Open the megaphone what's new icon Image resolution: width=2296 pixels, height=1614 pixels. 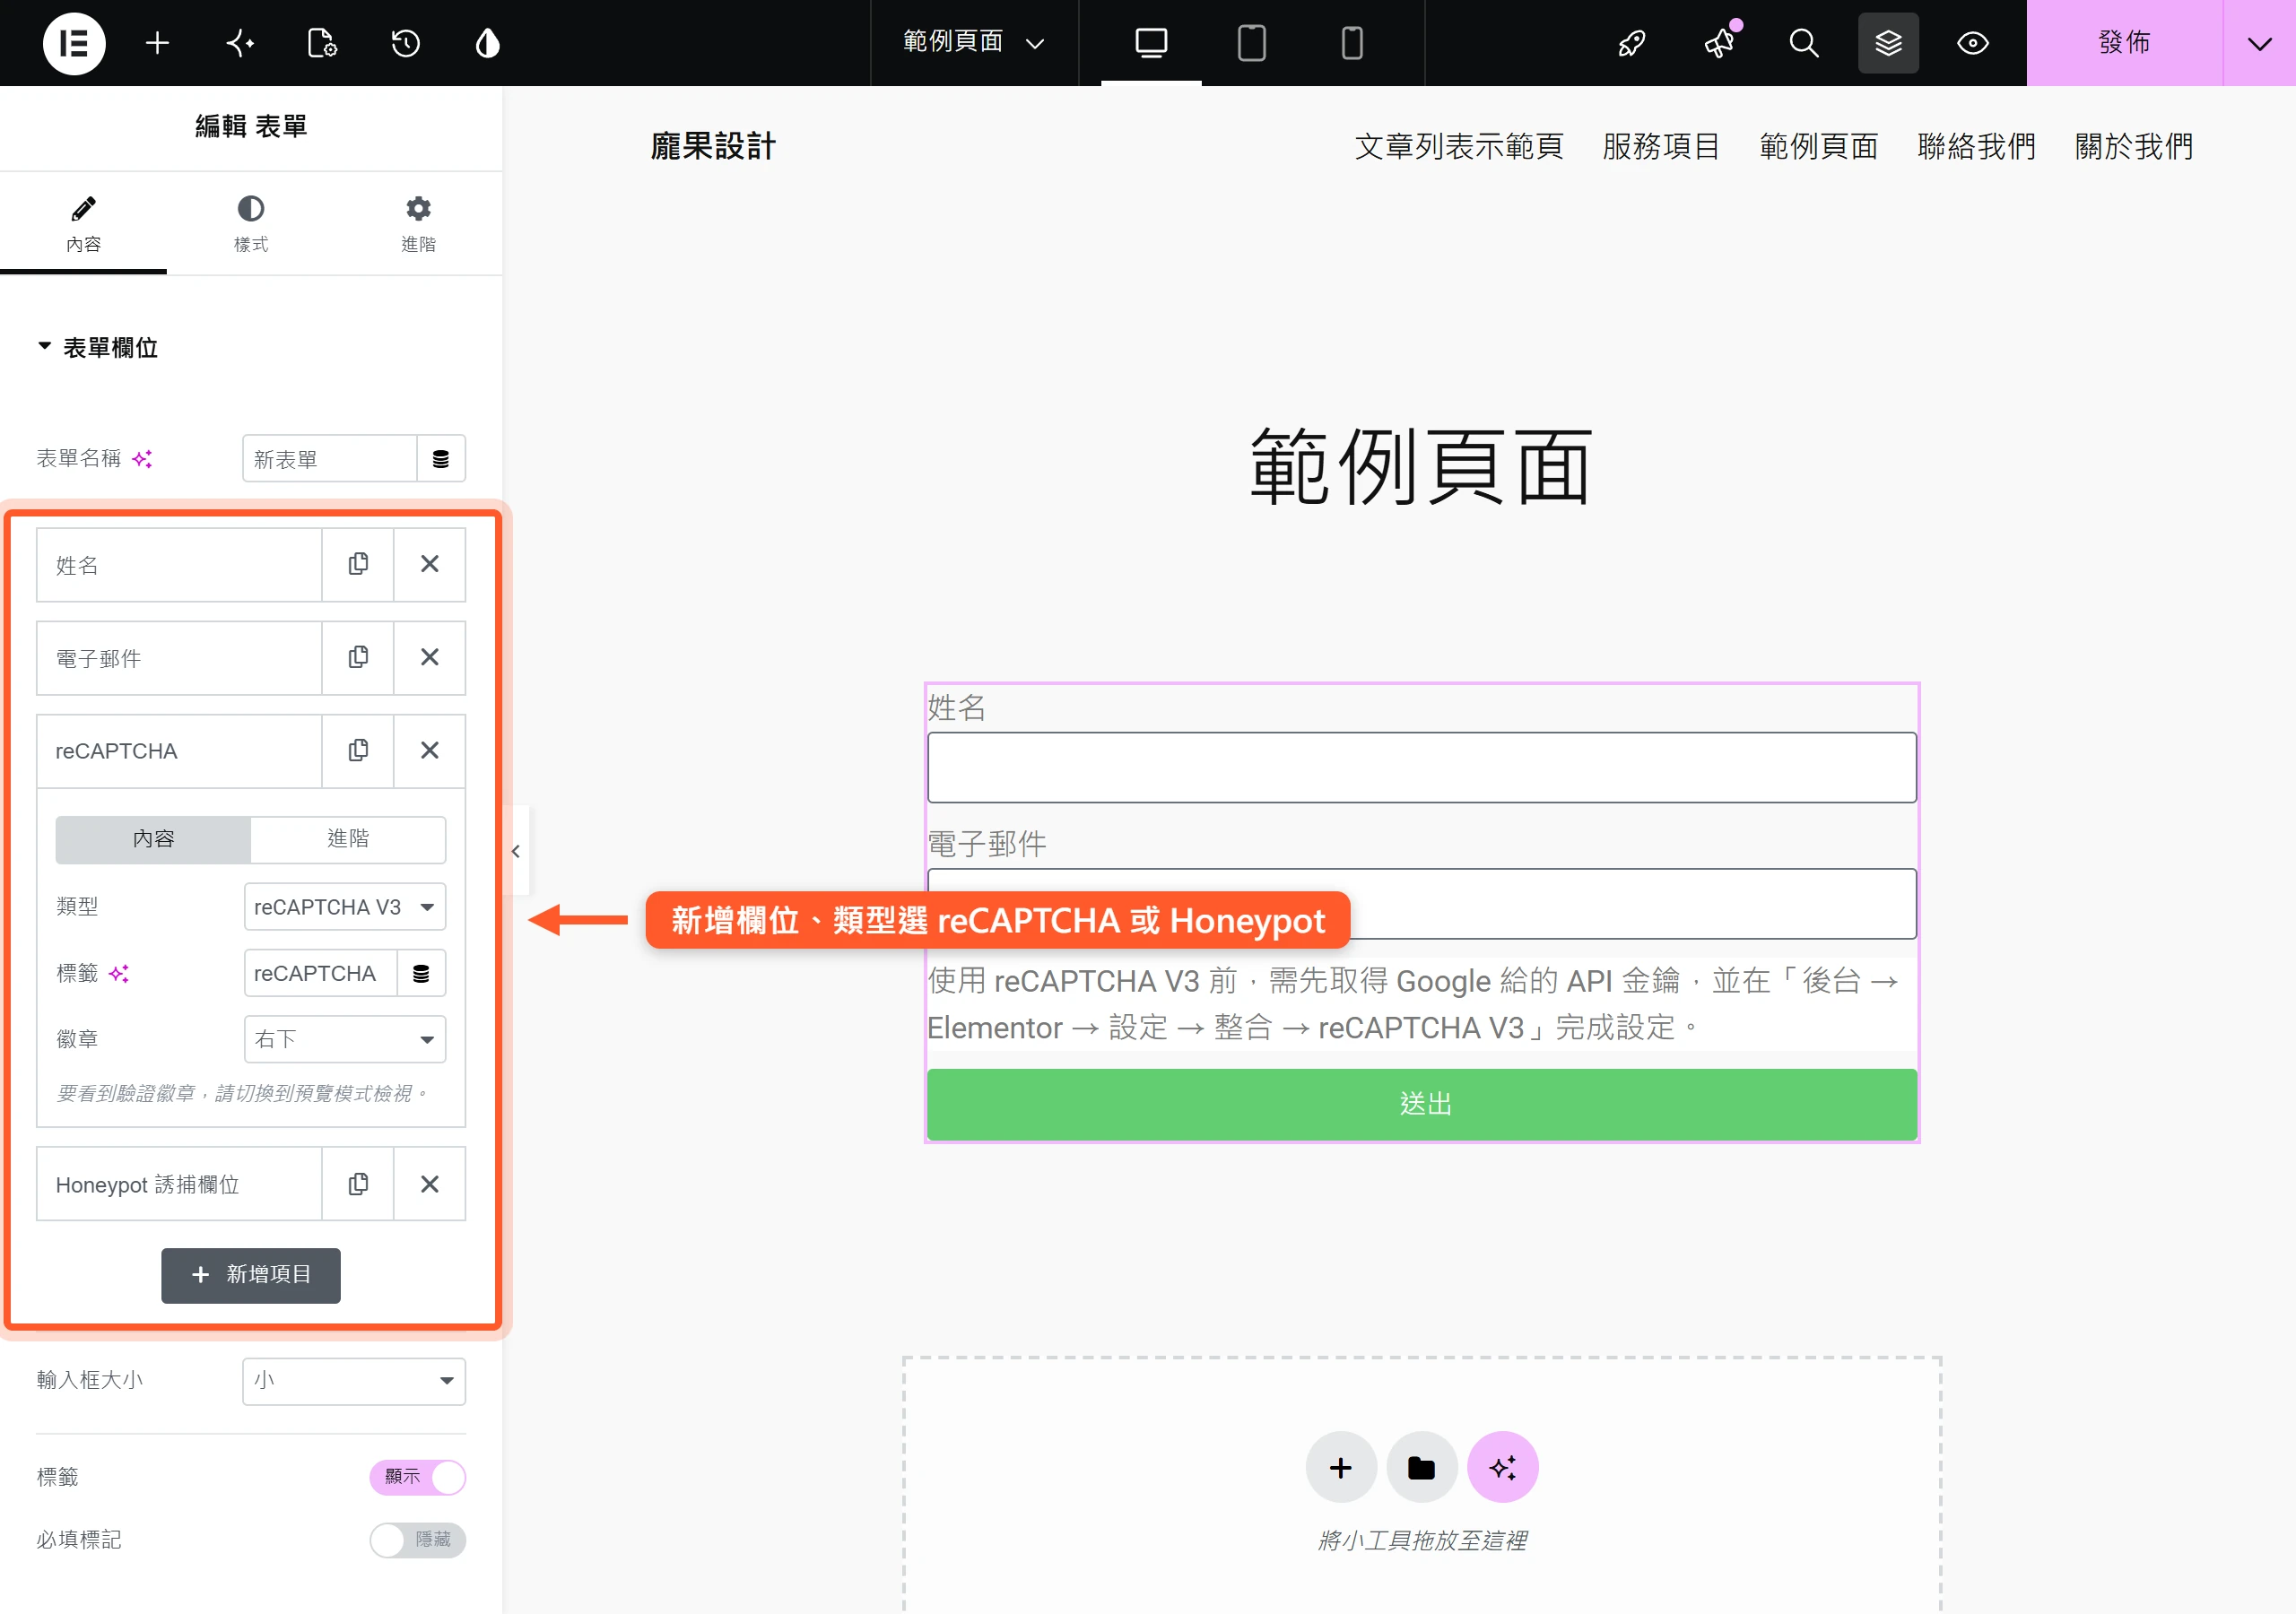coord(1720,43)
